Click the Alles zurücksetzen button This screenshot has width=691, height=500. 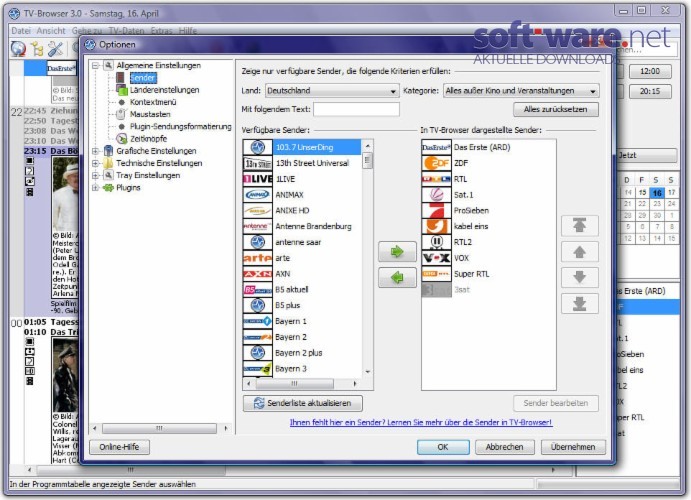point(556,109)
